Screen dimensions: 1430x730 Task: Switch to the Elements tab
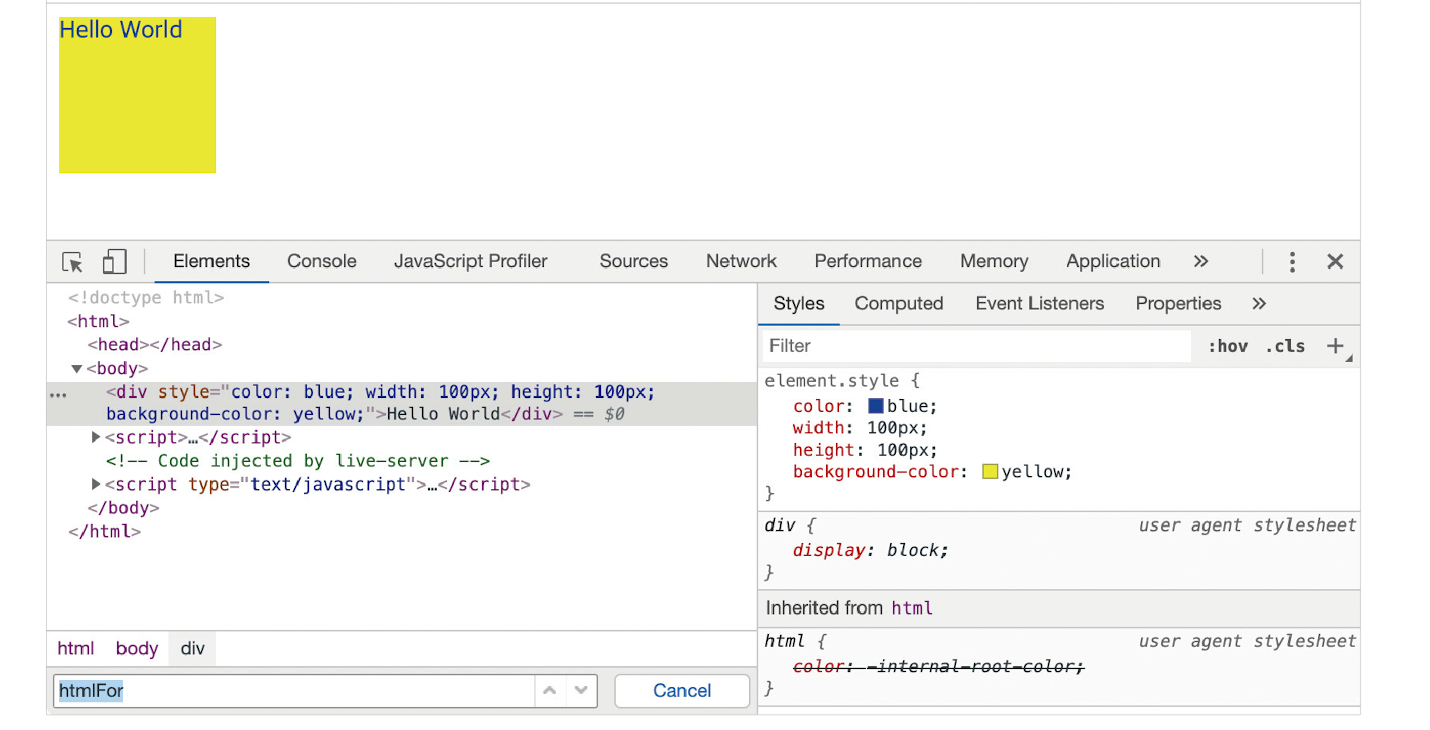click(x=211, y=261)
